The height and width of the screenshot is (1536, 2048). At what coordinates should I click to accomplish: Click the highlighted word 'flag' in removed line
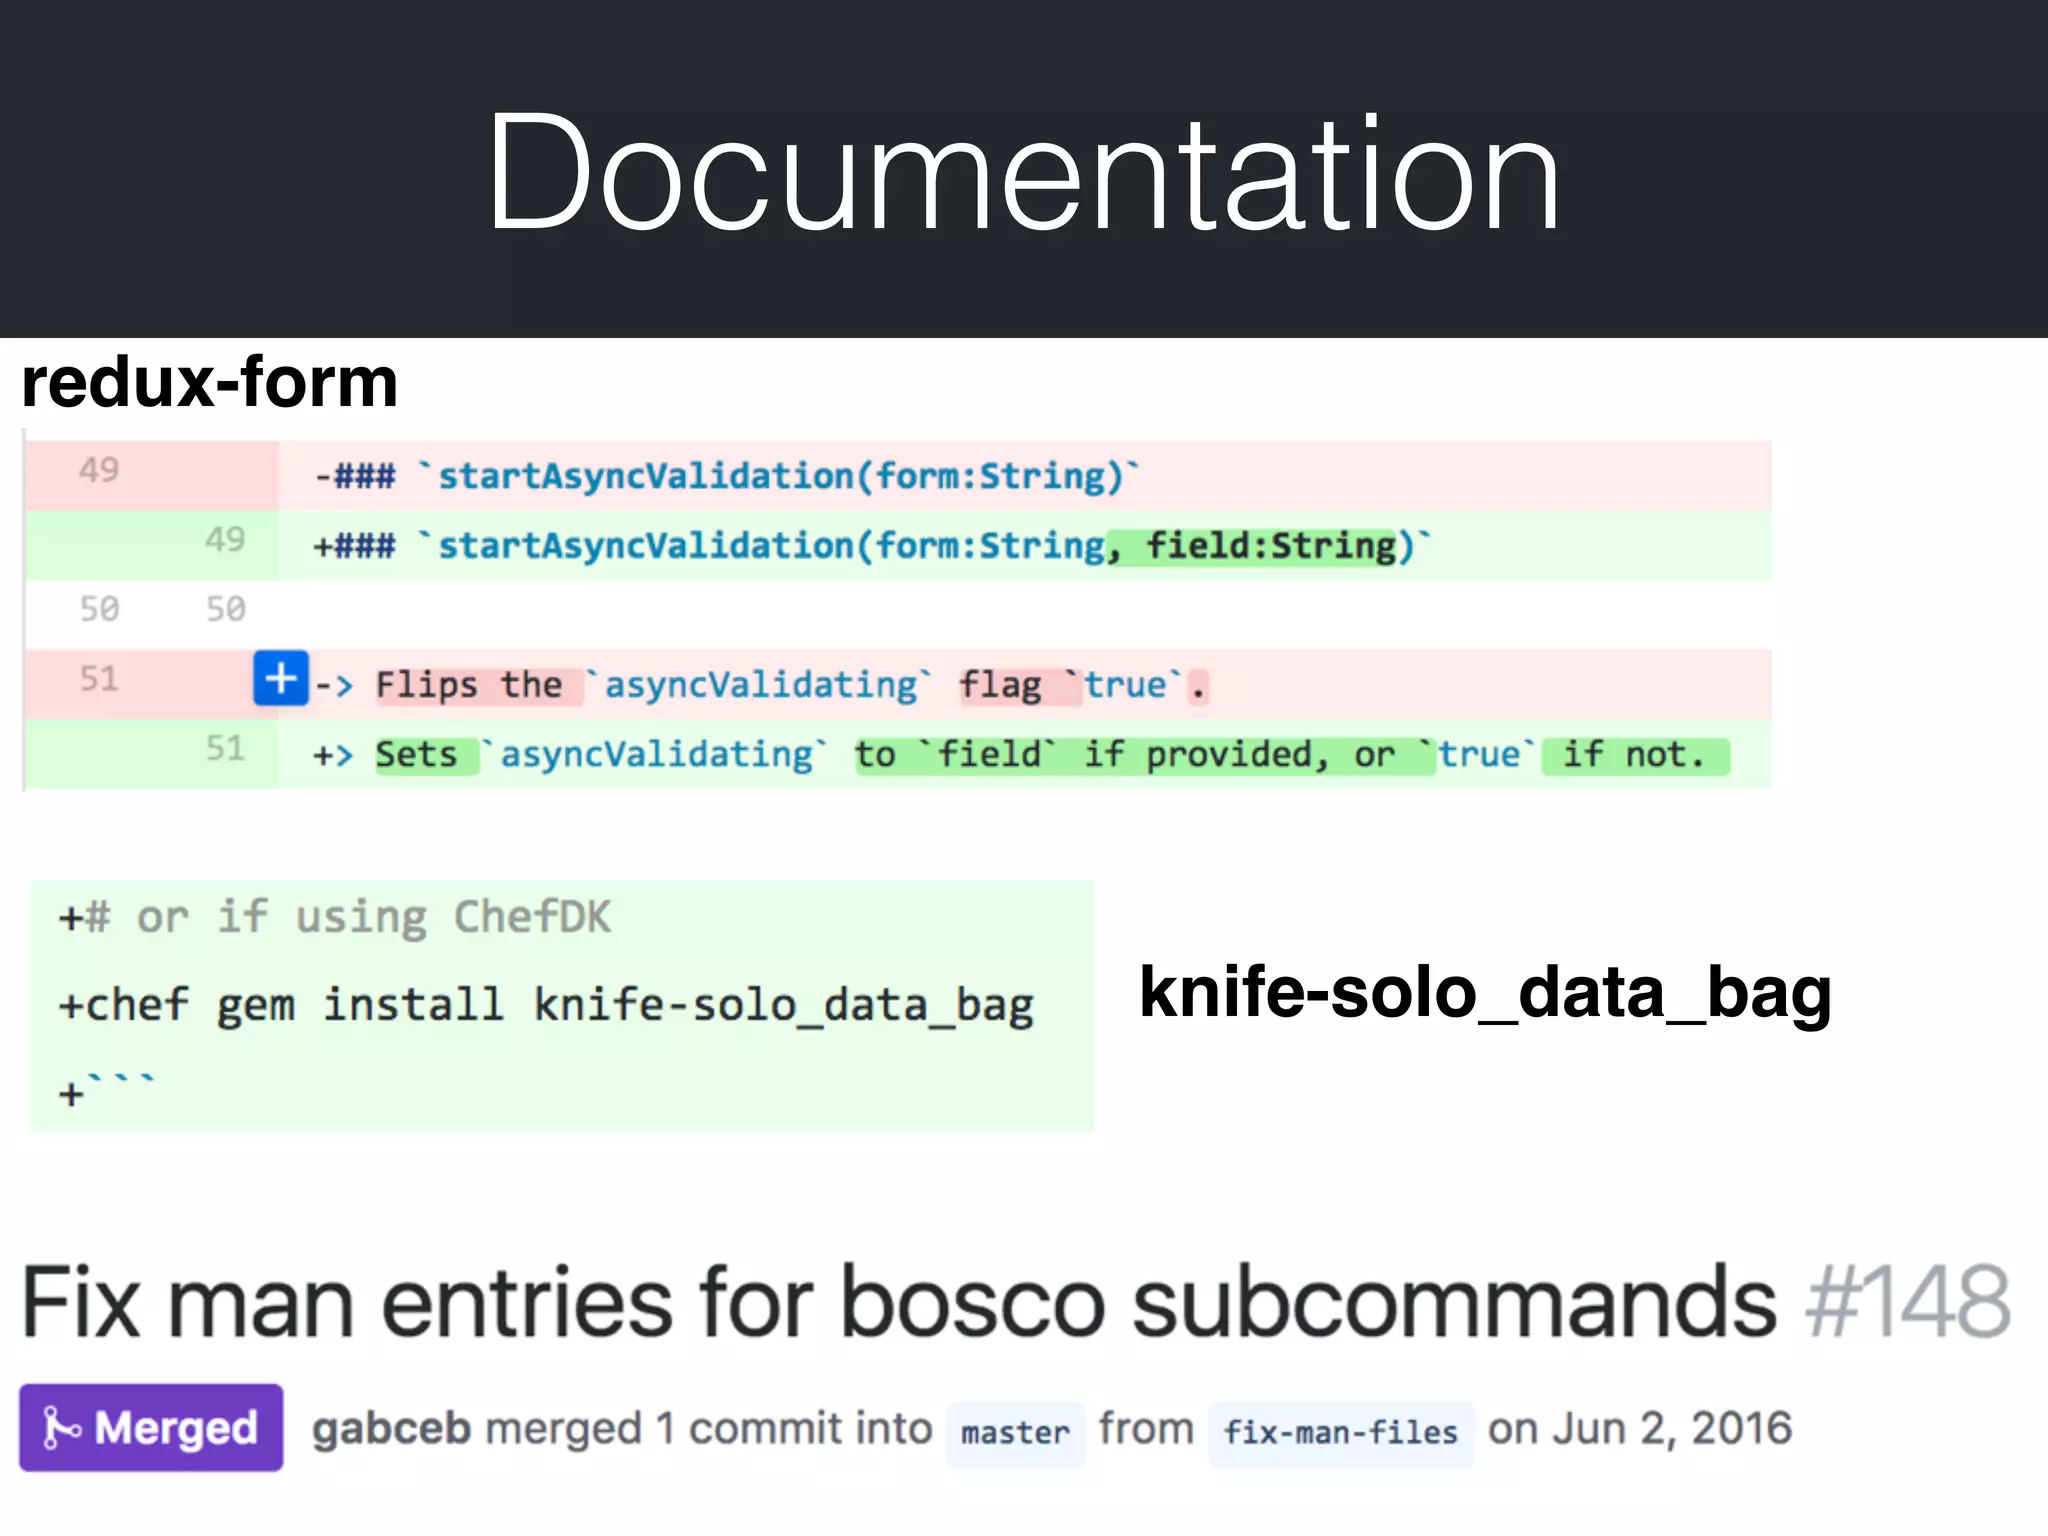tap(1001, 685)
